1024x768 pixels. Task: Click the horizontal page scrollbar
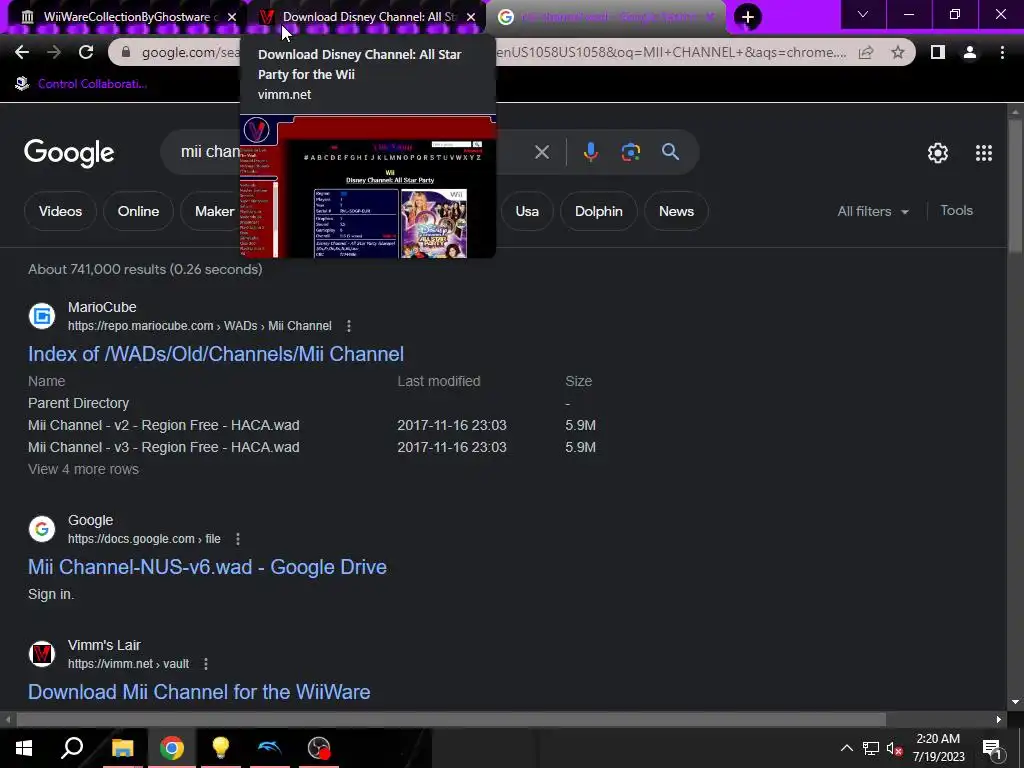[451, 719]
